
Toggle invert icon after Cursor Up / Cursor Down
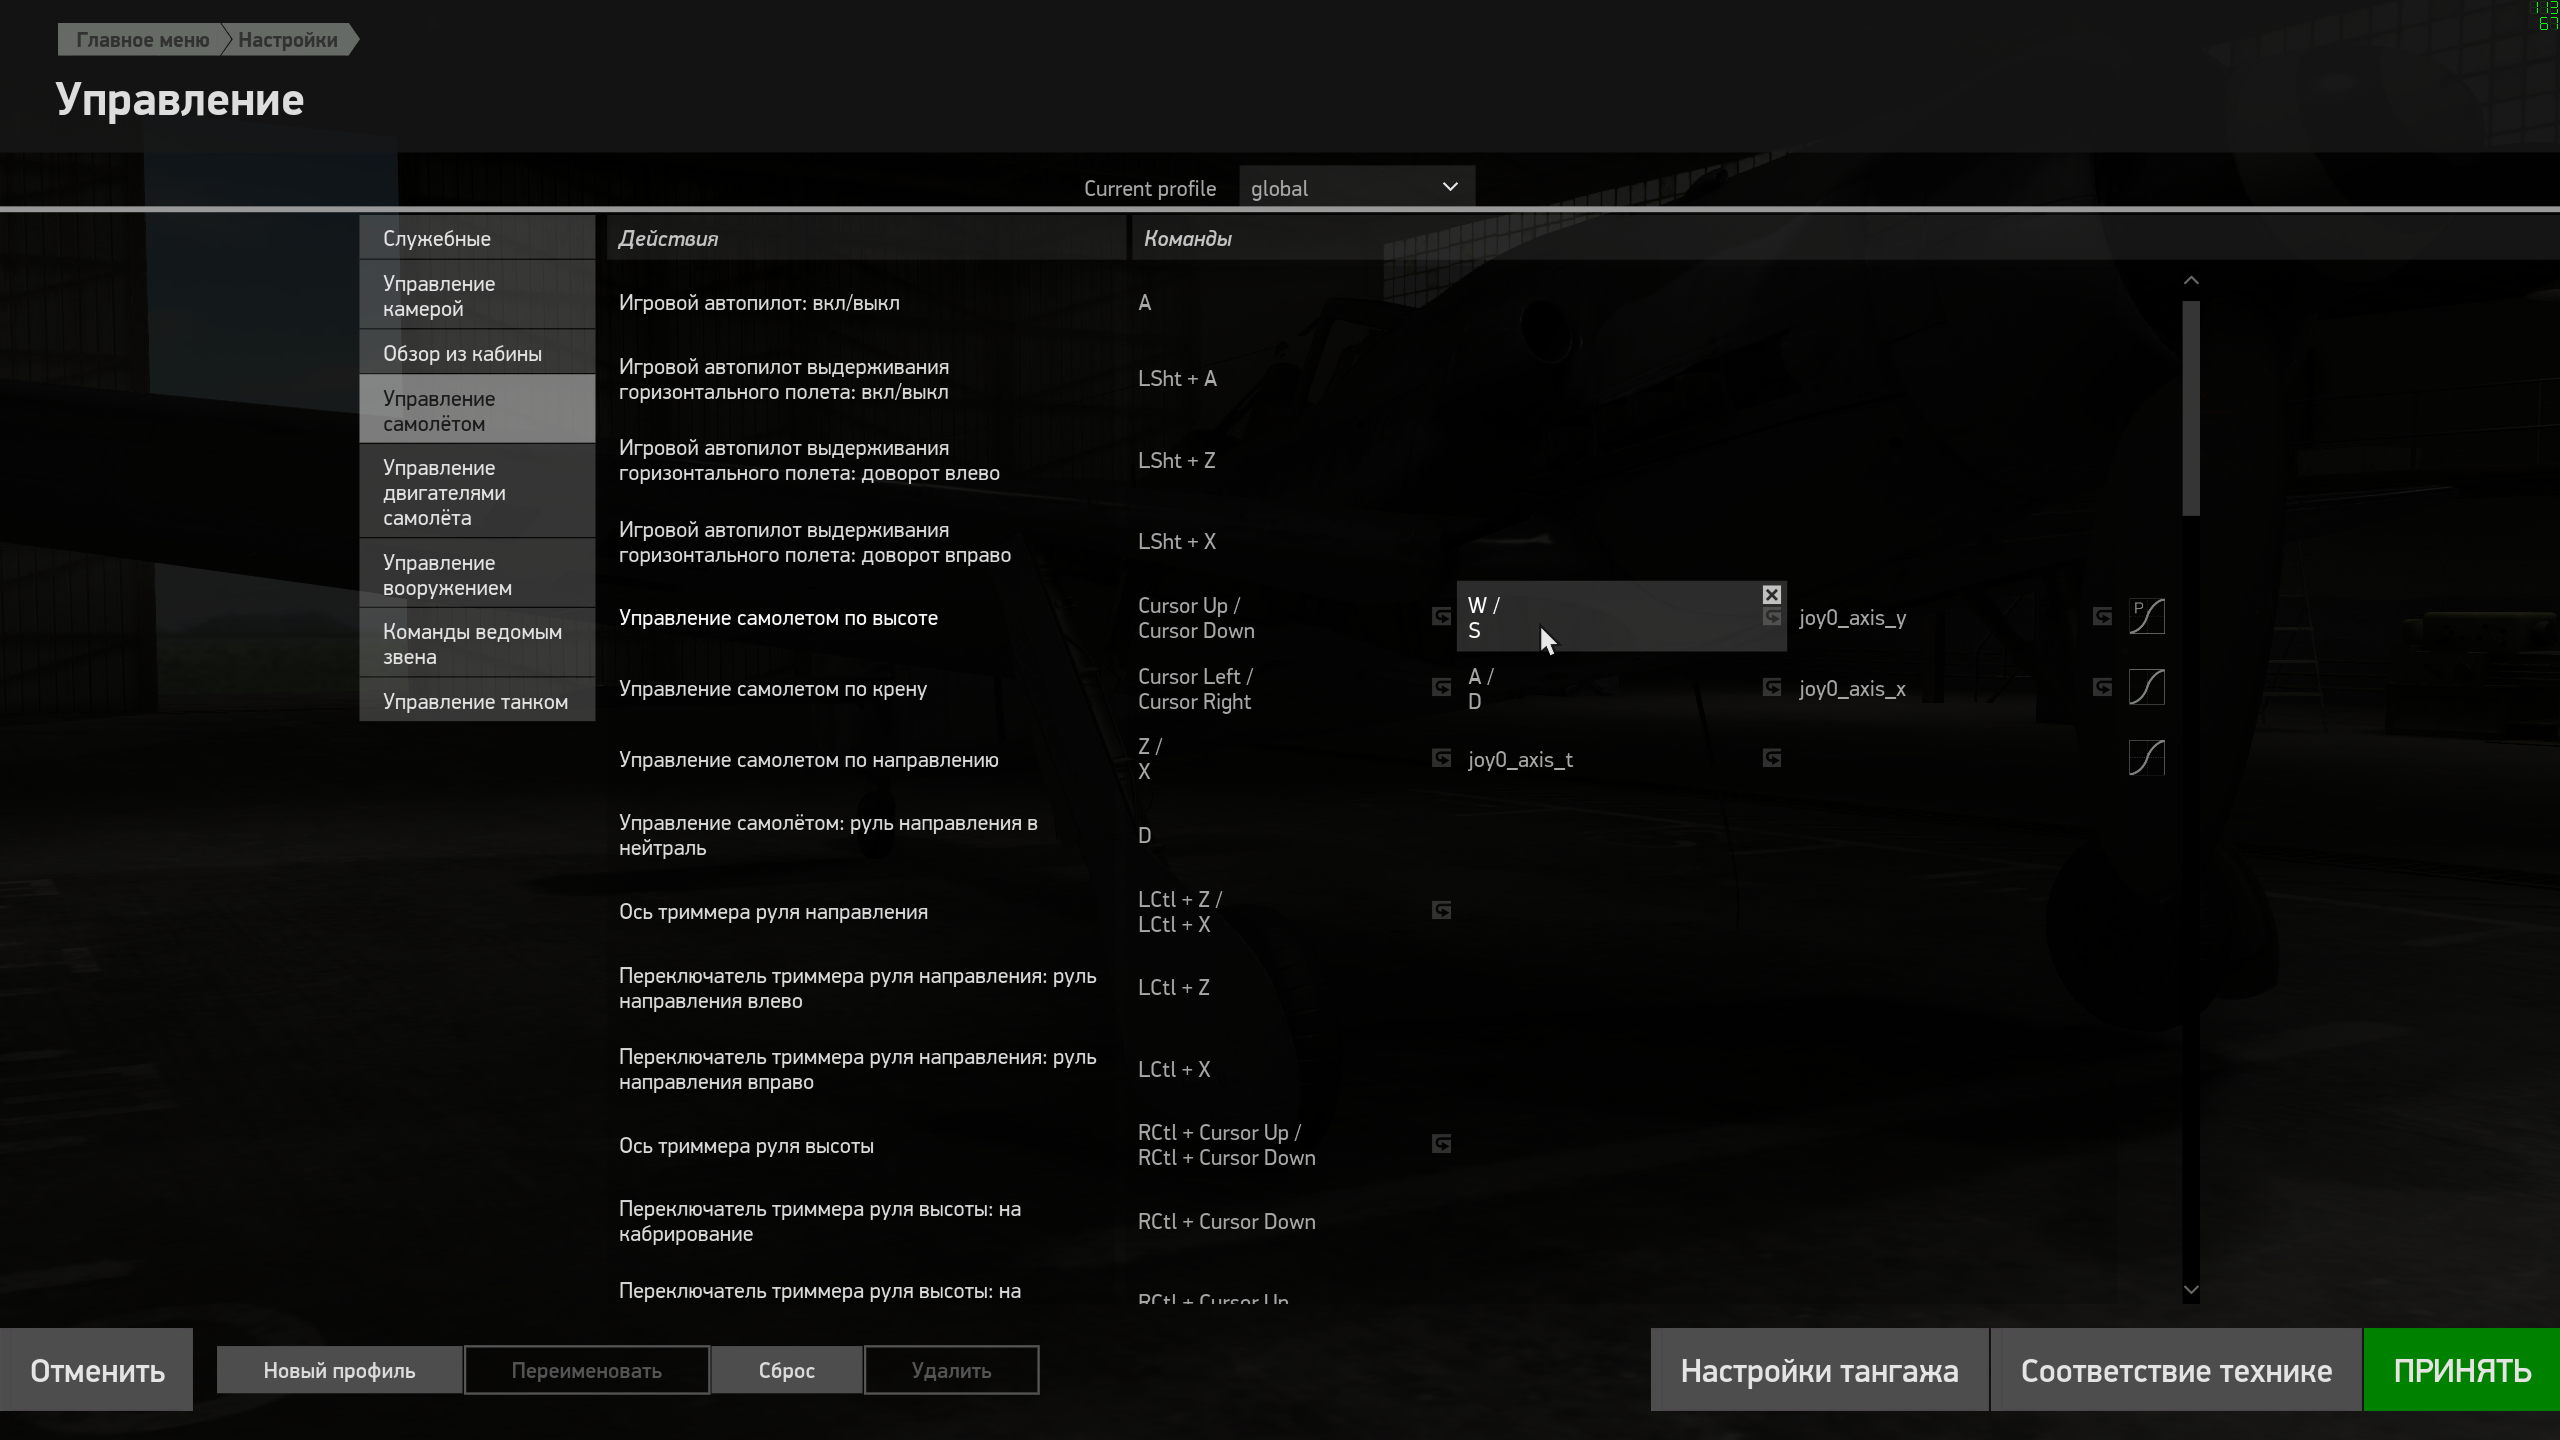click(1441, 617)
